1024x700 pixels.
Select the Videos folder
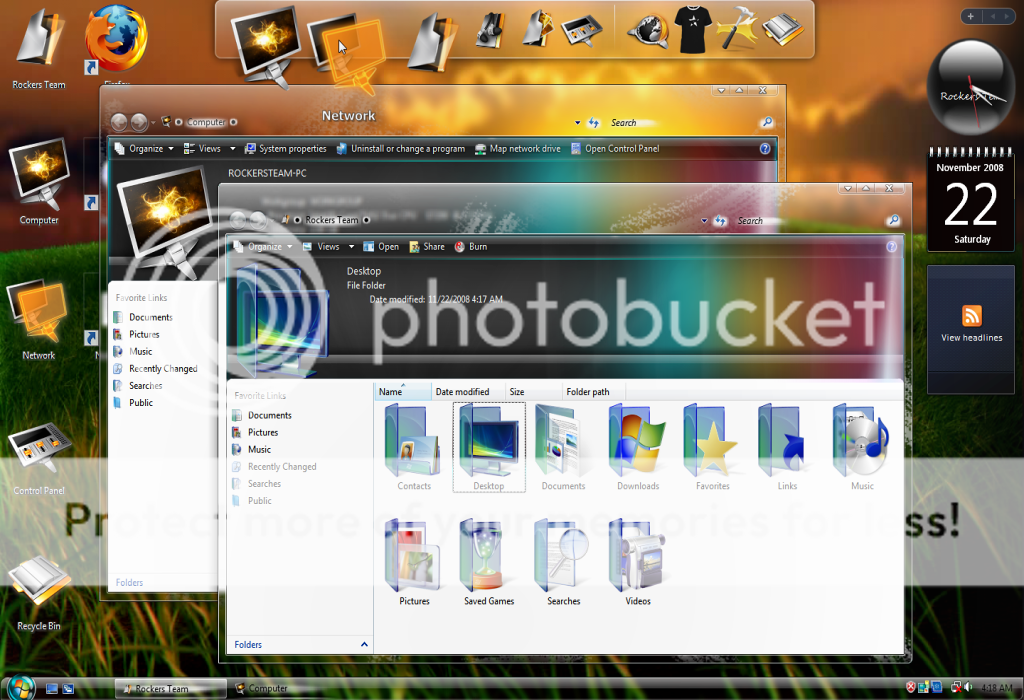click(x=638, y=563)
